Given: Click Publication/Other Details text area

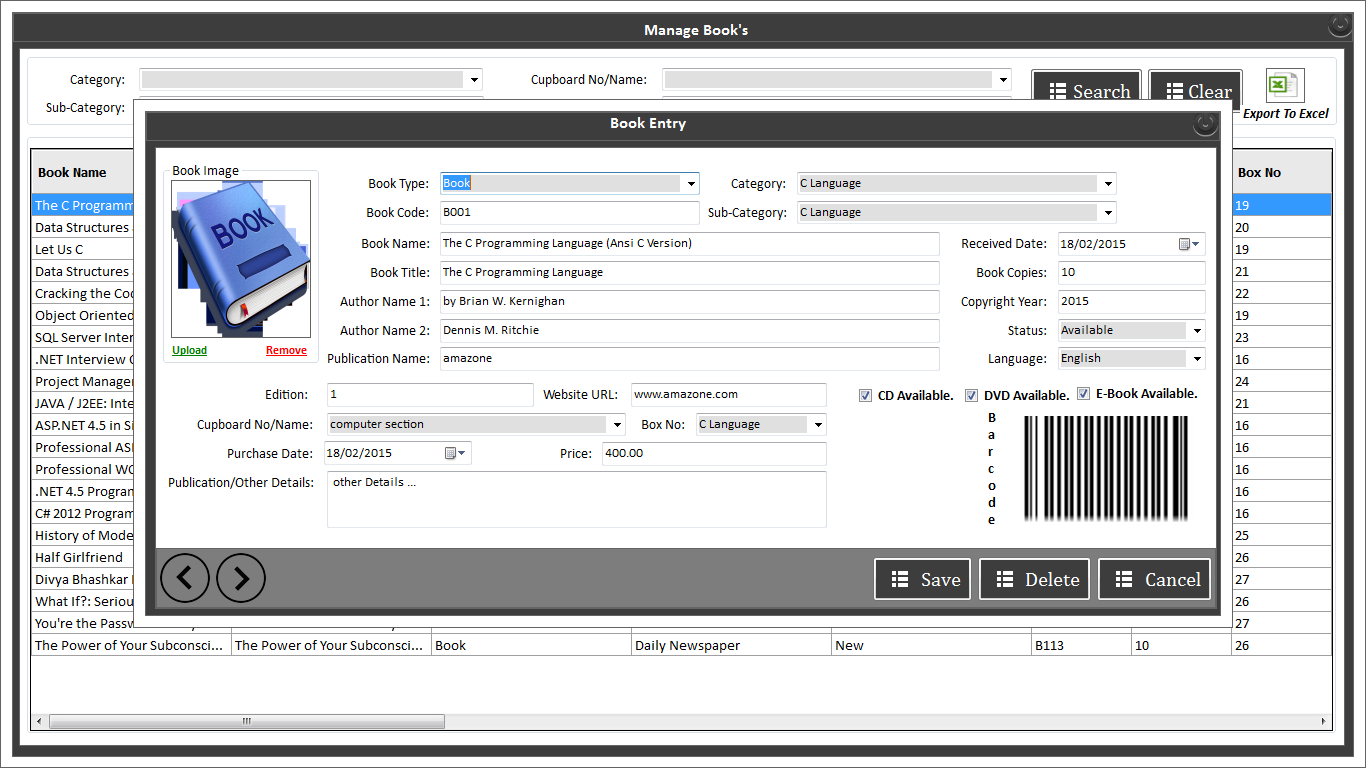Looking at the screenshot, I should [577, 499].
